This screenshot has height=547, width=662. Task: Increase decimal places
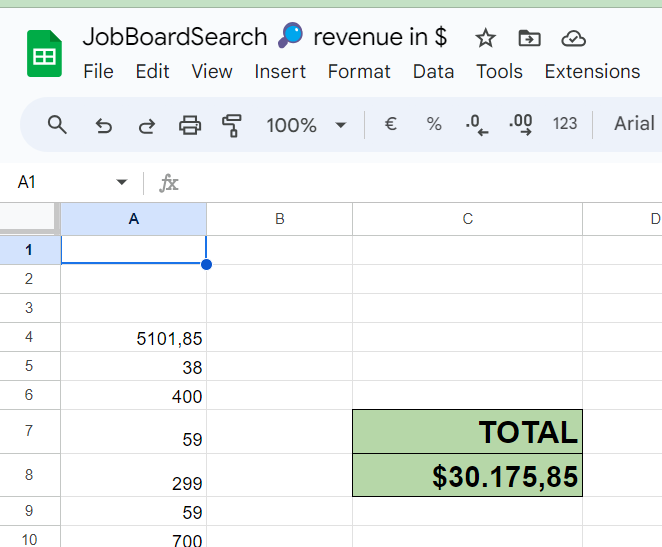tap(521, 125)
